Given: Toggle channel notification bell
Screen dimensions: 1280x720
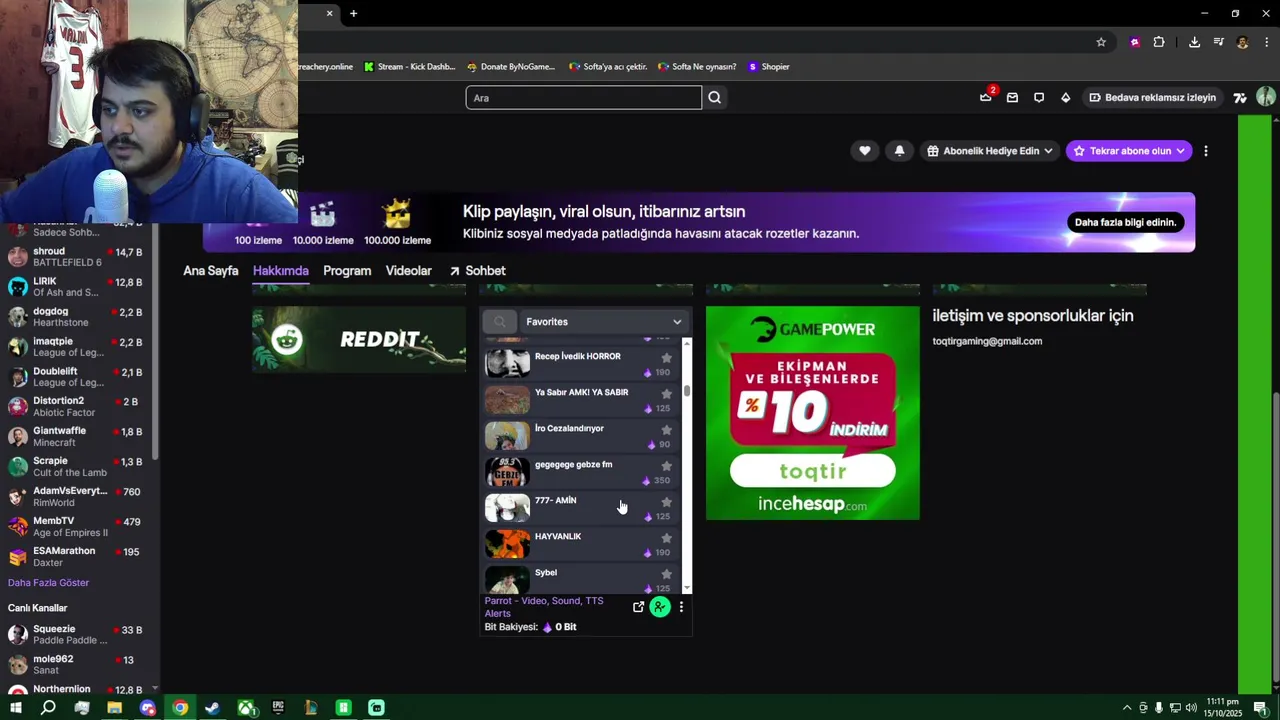Looking at the screenshot, I should pyautogui.click(x=899, y=151).
